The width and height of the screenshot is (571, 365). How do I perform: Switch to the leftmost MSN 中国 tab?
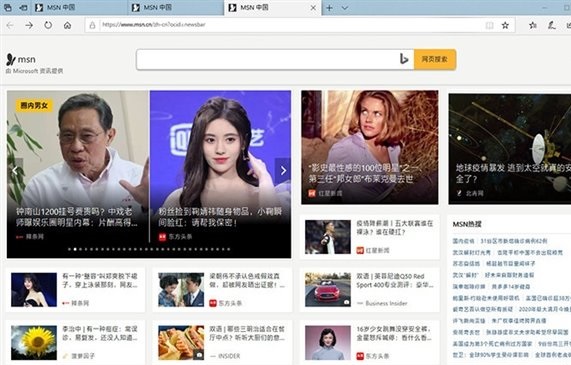[x=79, y=8]
